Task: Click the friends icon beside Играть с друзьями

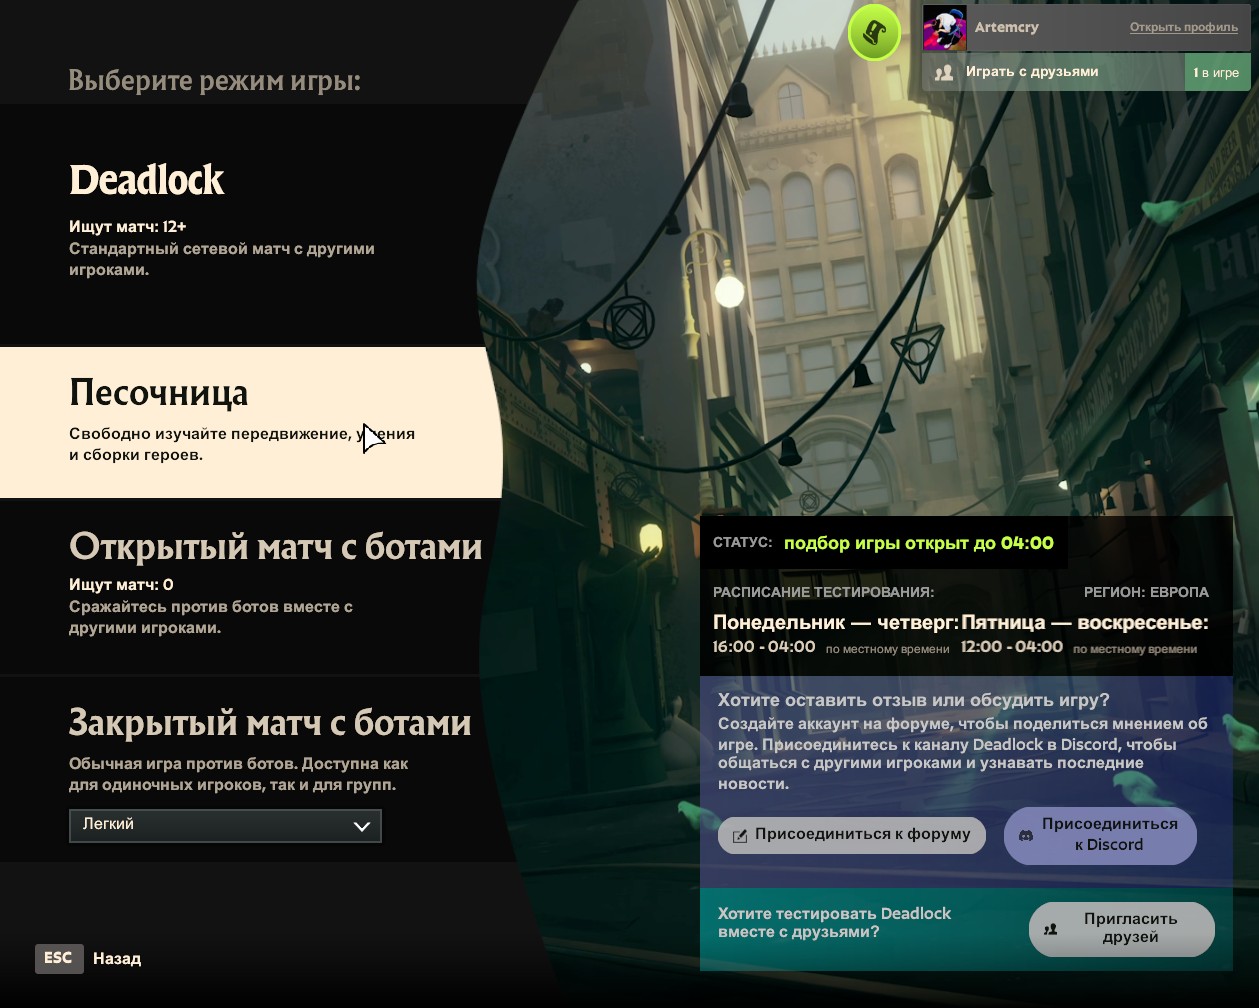Action: point(943,73)
